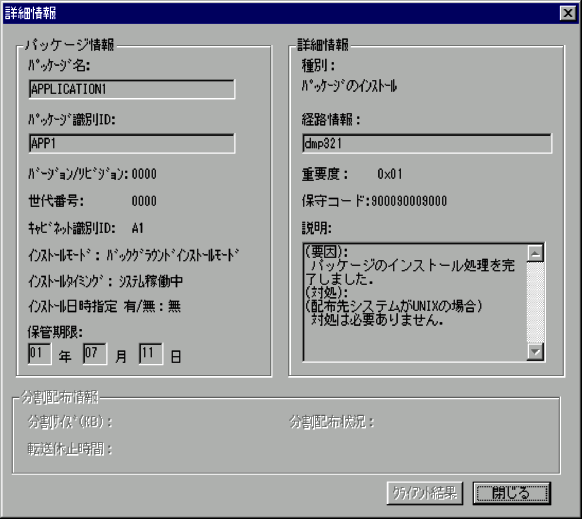
Task: Click inside the 説明 text area
Action: click(415, 302)
